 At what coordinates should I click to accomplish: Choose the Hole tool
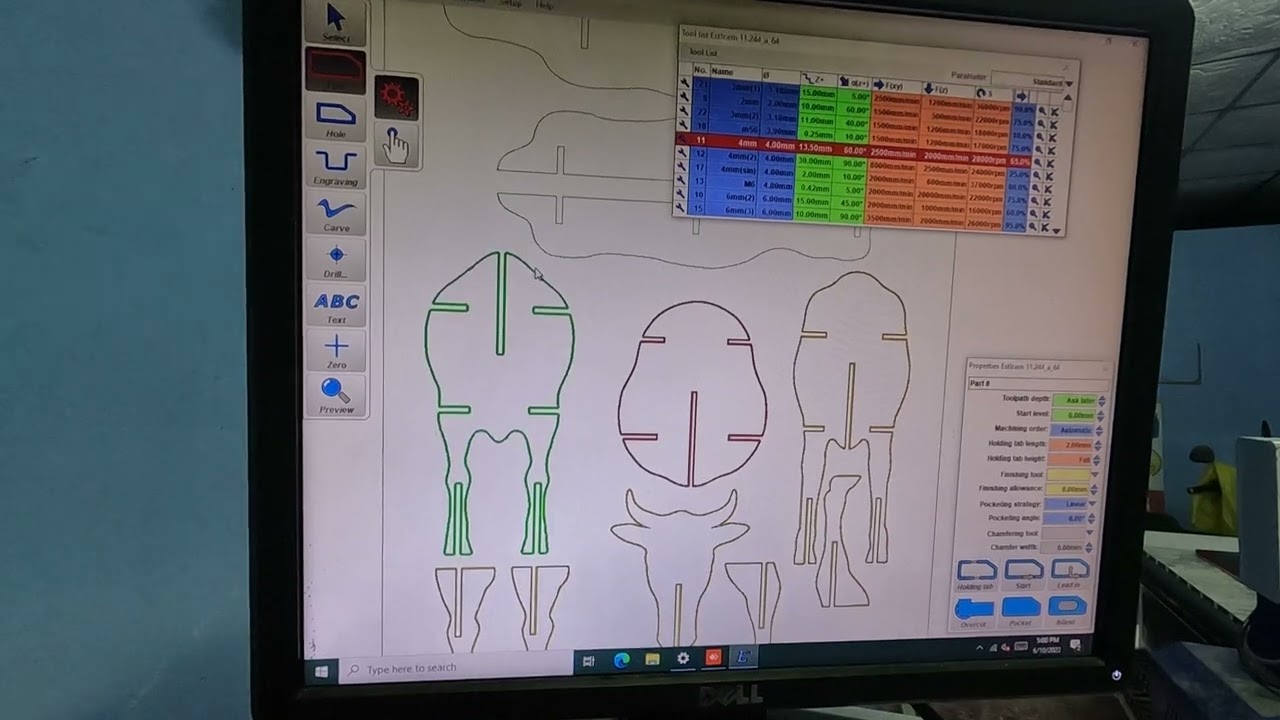tap(336, 117)
